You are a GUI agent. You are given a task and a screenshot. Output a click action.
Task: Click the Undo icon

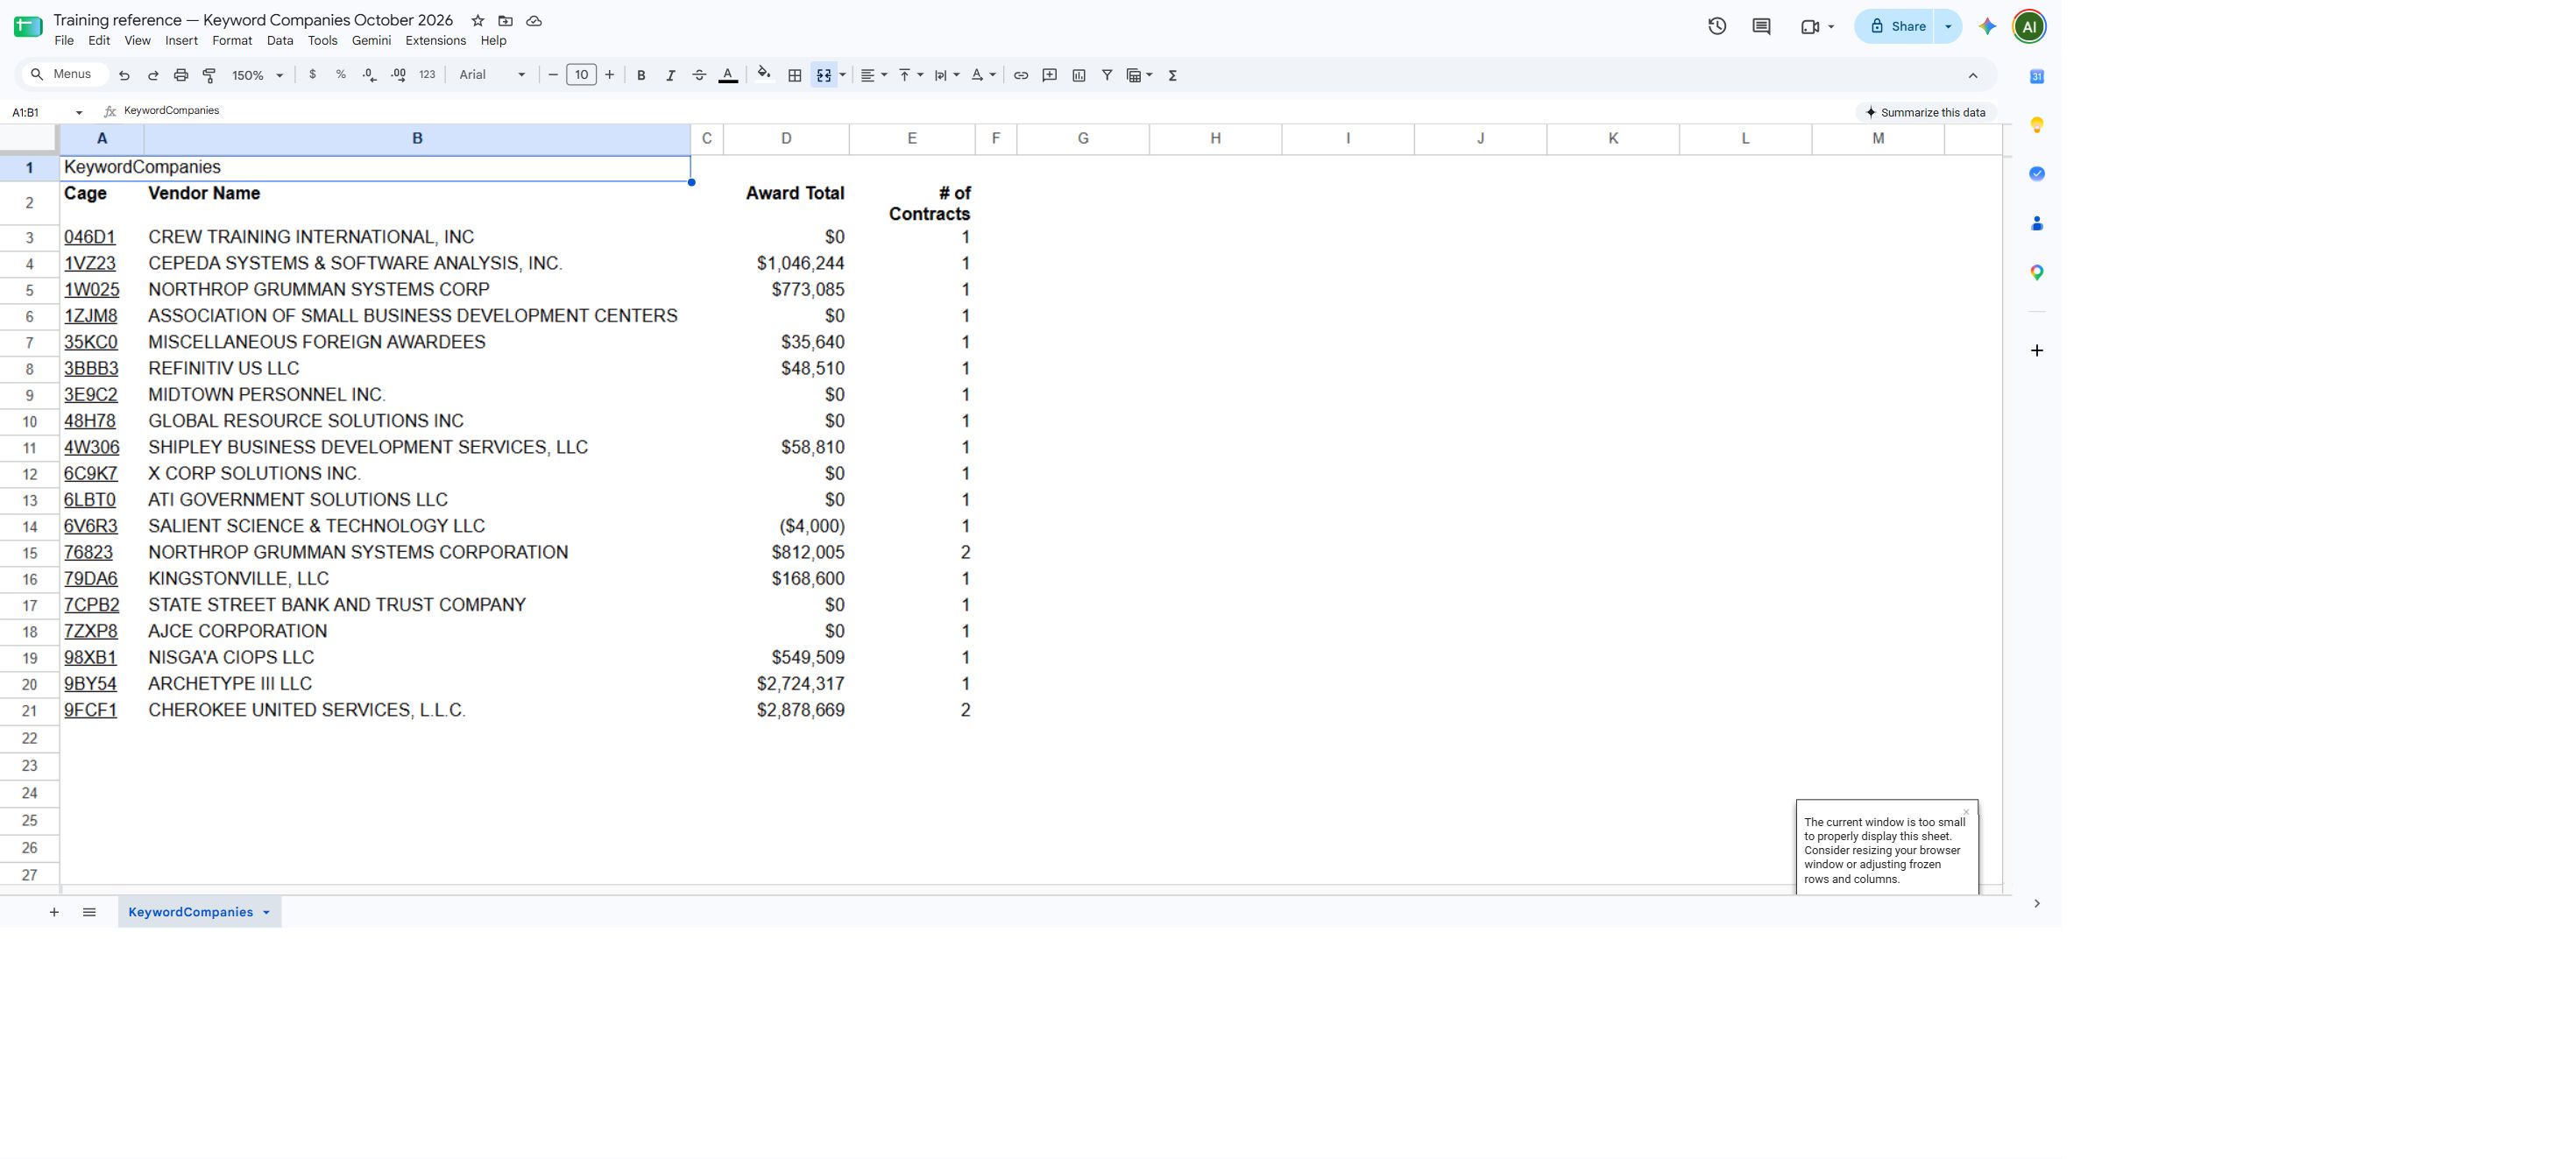[x=124, y=75]
